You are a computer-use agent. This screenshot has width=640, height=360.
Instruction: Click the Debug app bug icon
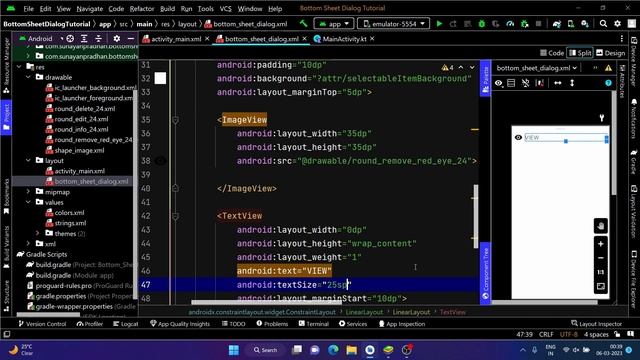tap(482, 24)
